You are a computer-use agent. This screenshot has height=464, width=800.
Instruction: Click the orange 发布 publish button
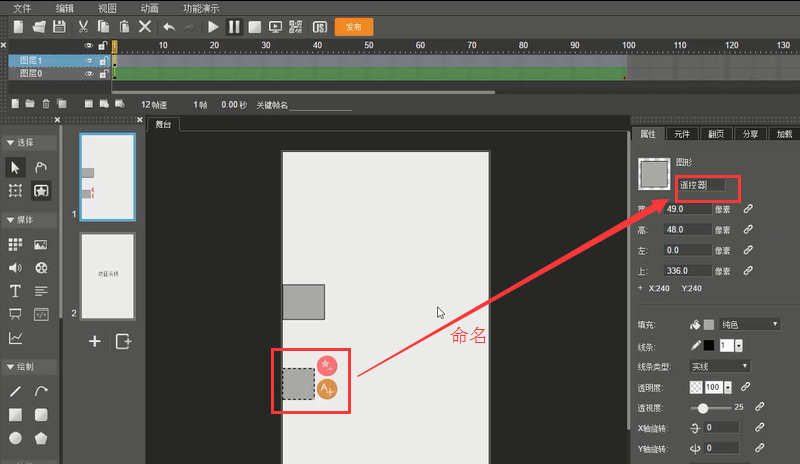(x=354, y=27)
